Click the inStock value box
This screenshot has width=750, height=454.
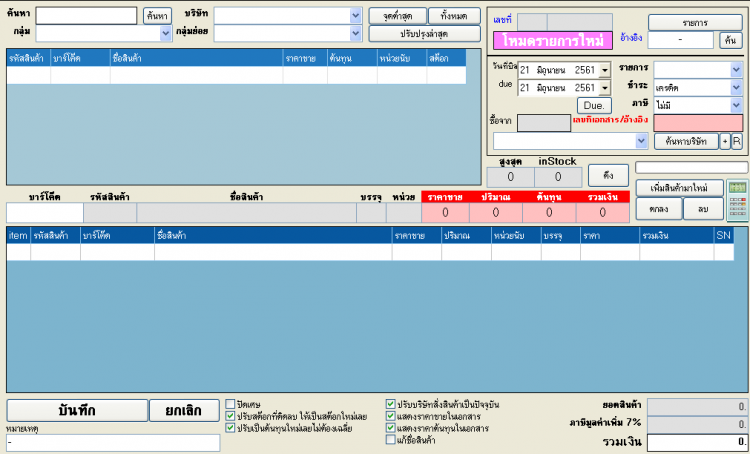(558, 177)
